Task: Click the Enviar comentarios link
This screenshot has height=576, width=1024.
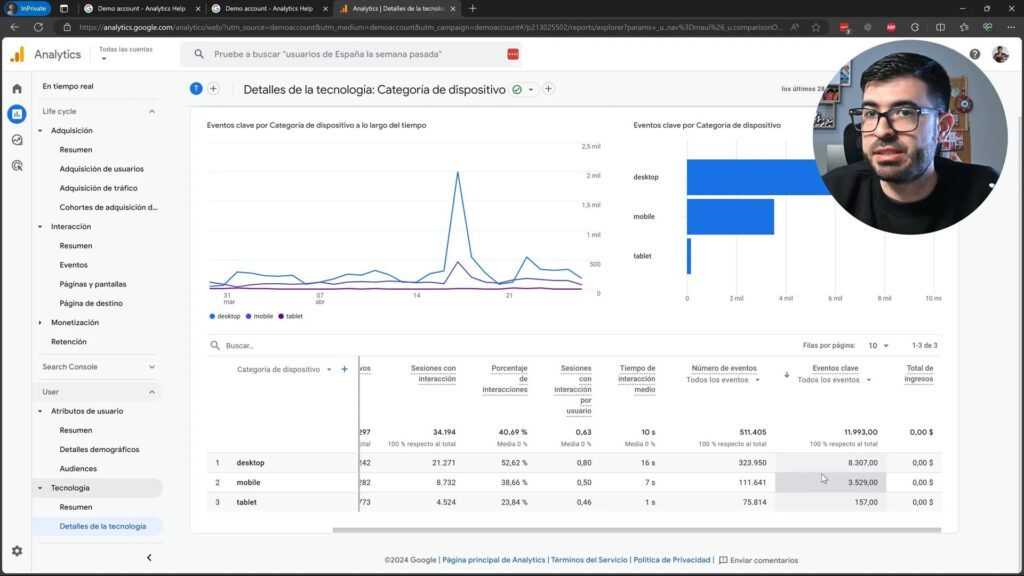Action: 763,560
